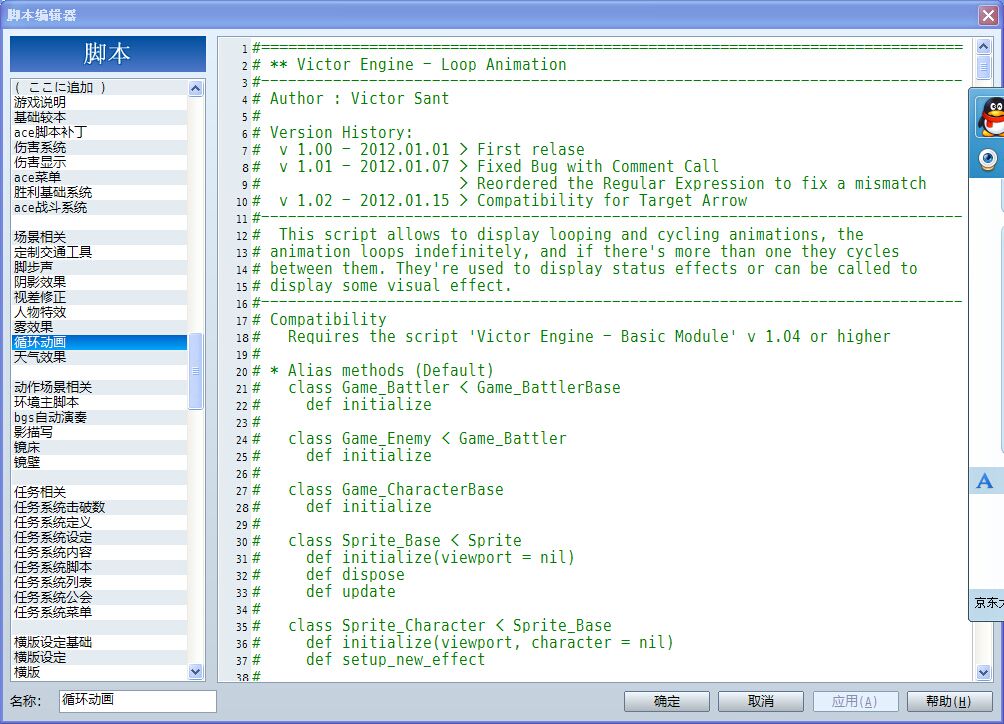
Task: Select script 动作场景相关
Action: [x=100, y=387]
